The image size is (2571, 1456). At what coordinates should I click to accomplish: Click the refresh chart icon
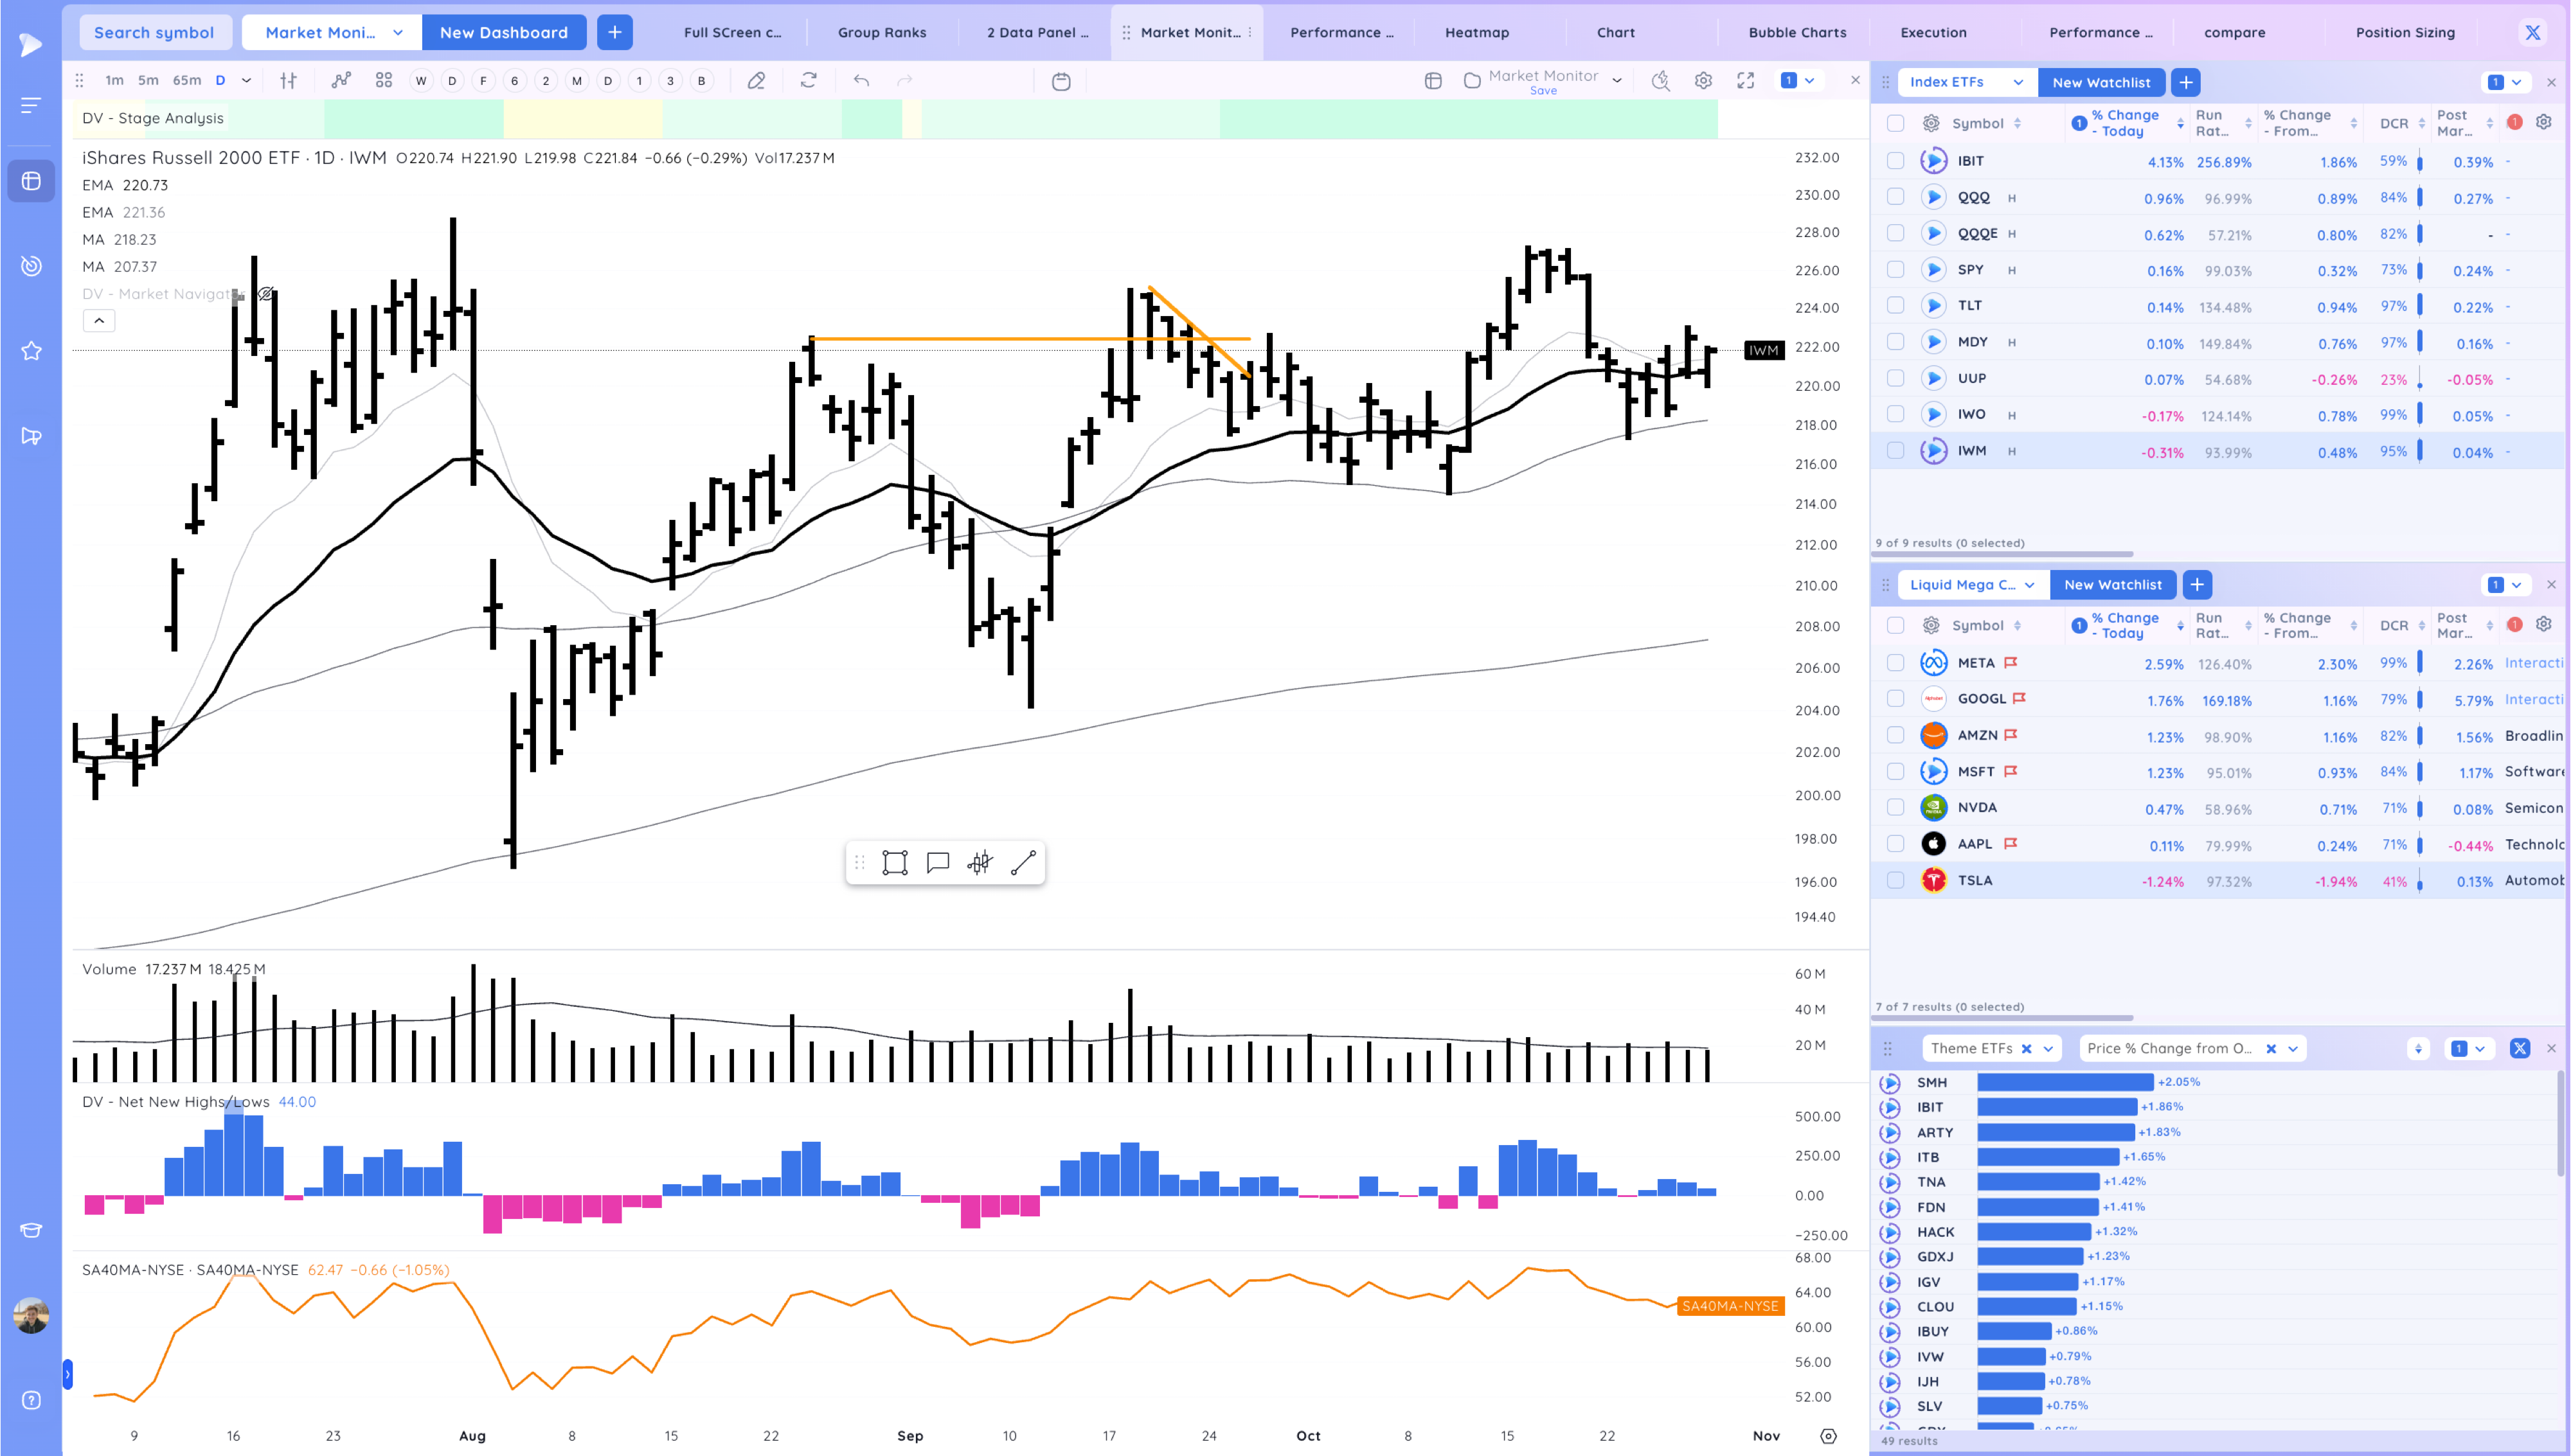pyautogui.click(x=808, y=81)
